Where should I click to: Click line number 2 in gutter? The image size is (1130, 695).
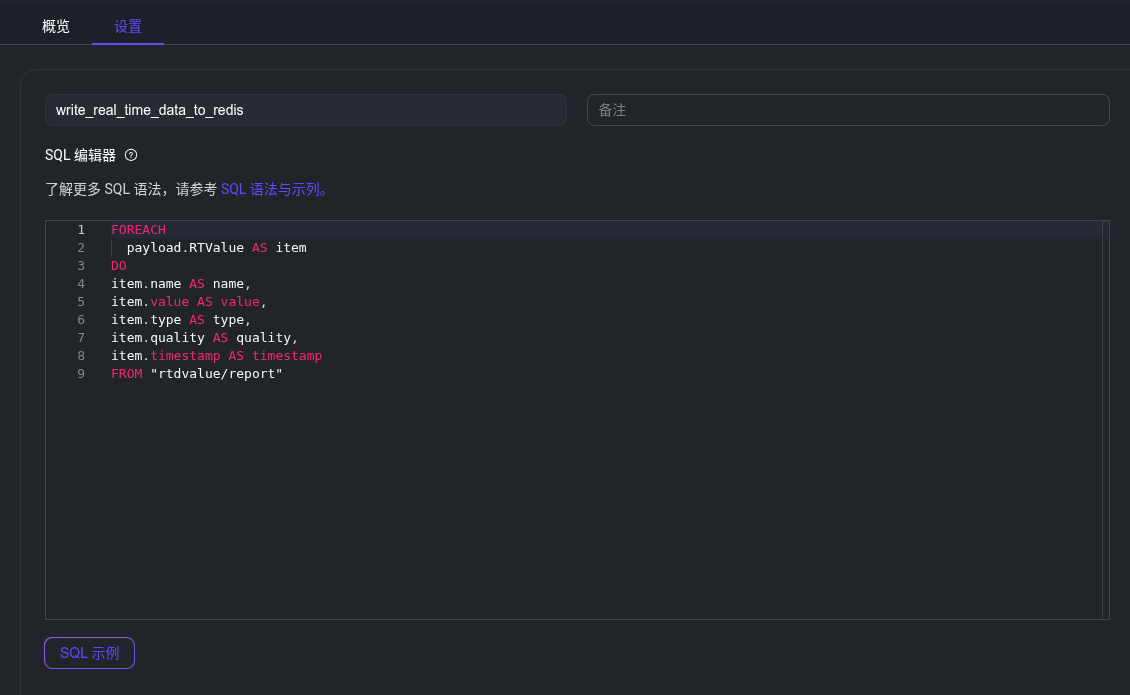81,248
